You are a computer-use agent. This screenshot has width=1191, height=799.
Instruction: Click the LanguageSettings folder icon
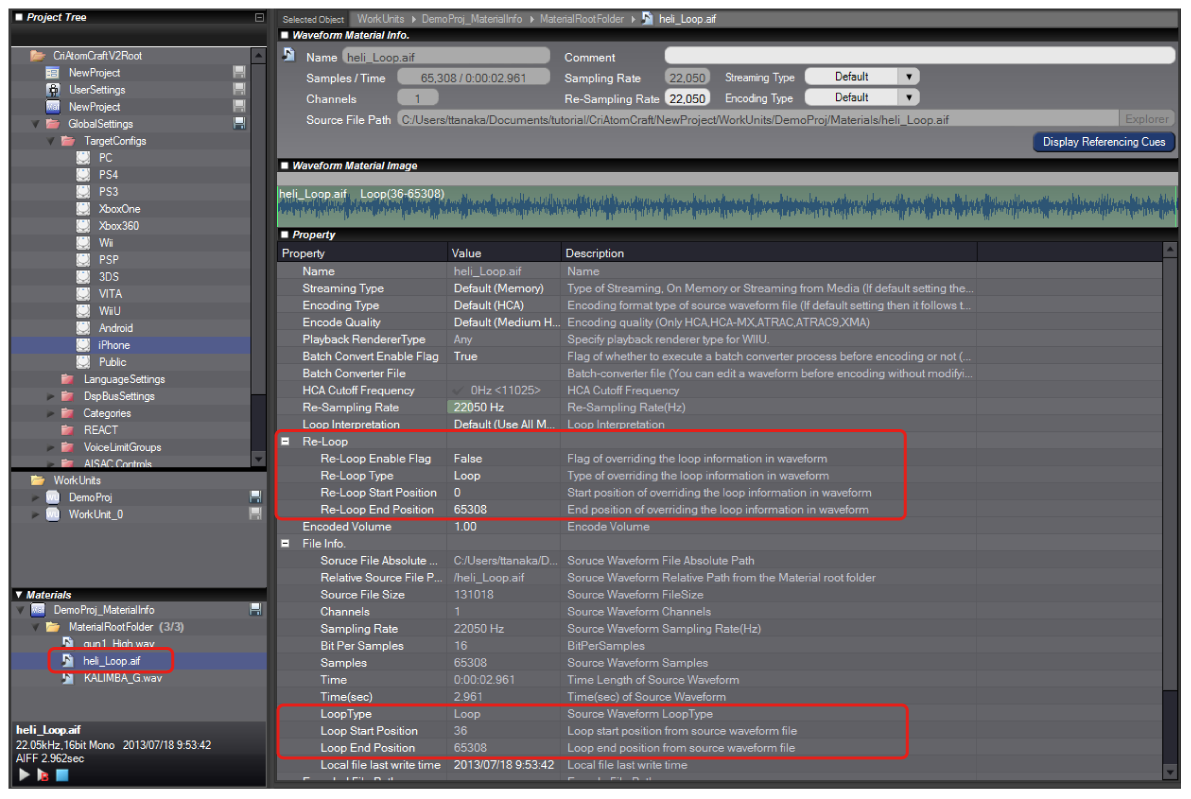(x=68, y=379)
